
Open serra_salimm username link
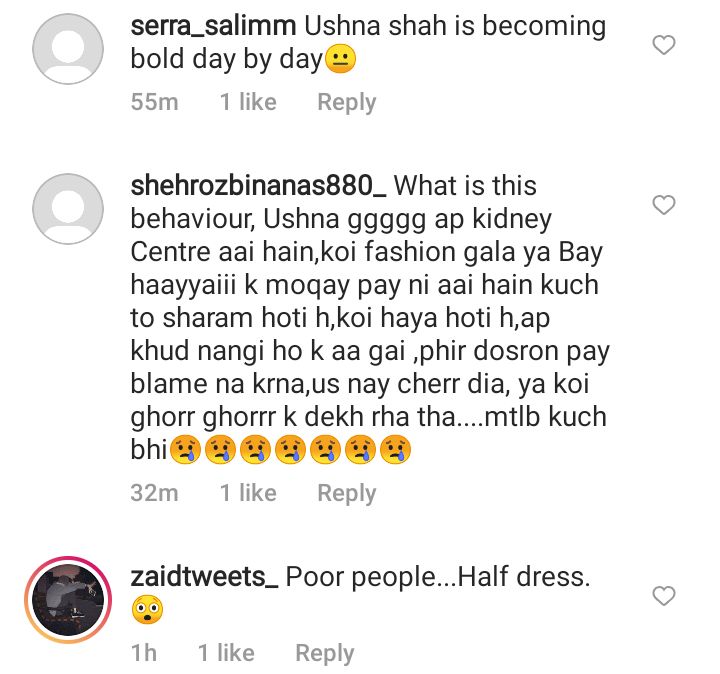click(214, 26)
